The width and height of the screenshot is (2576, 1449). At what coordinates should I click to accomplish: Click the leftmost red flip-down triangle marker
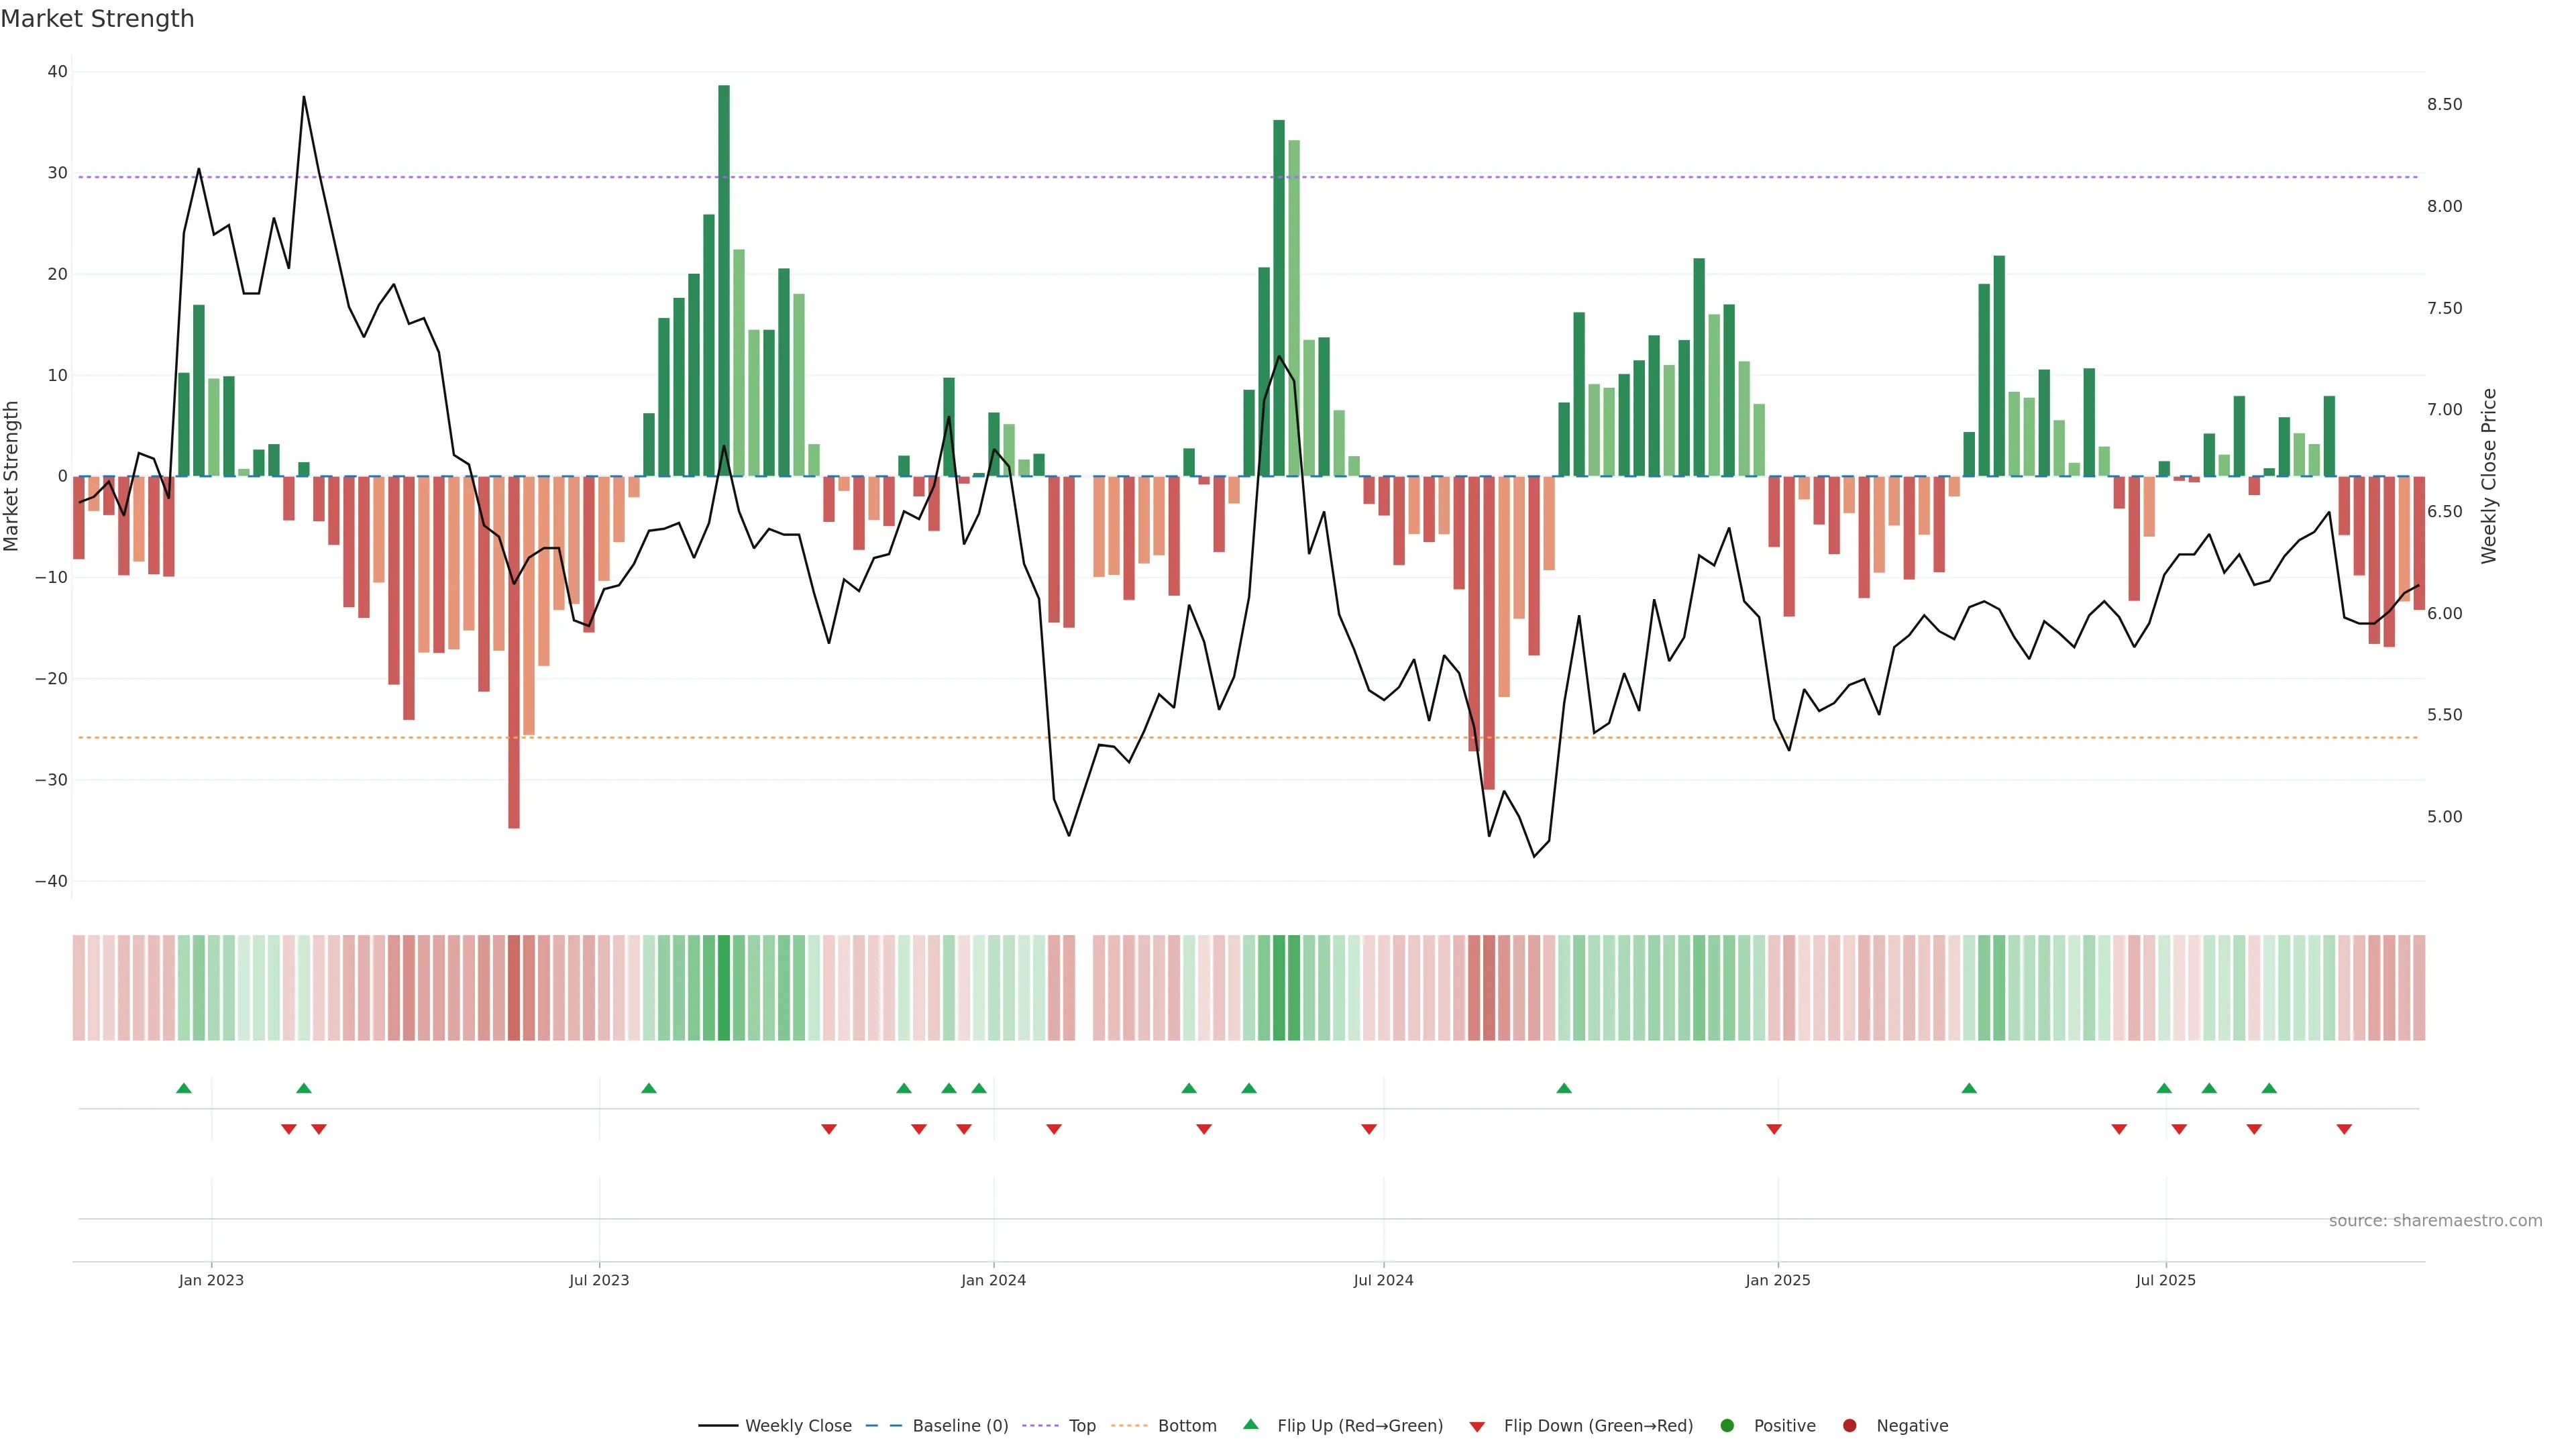click(289, 1129)
